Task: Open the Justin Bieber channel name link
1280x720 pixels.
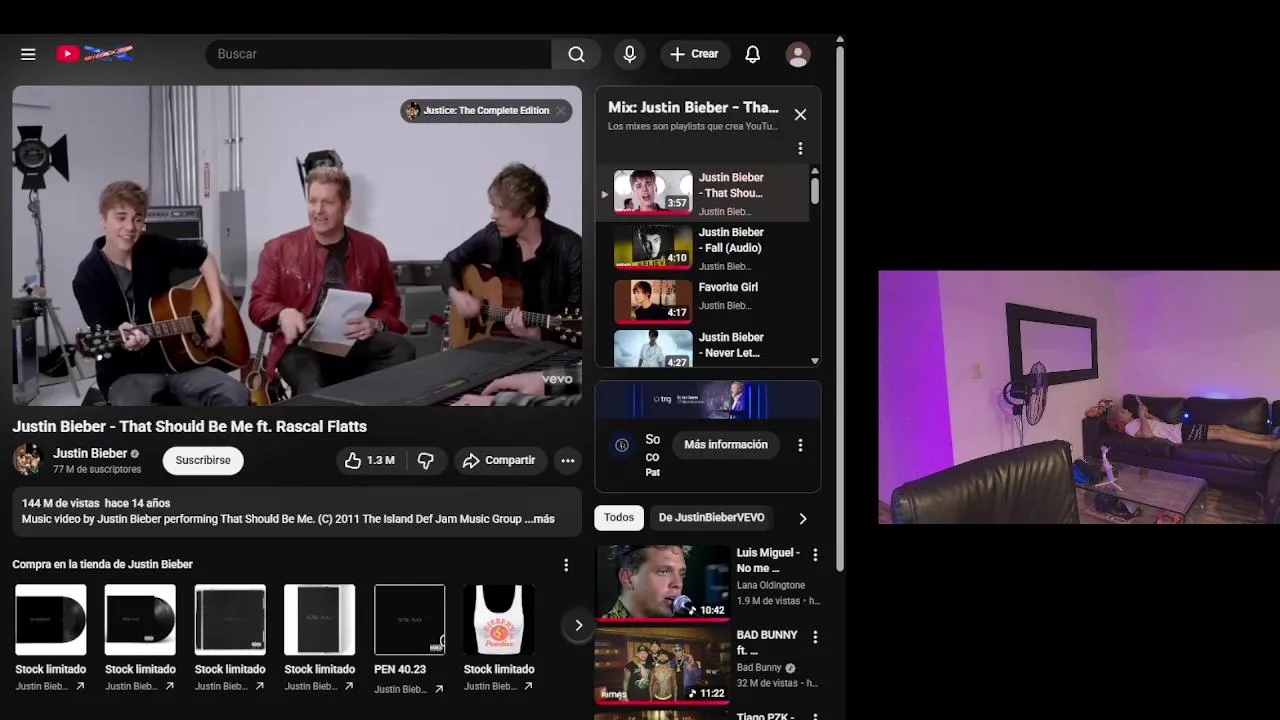Action: 90,453
